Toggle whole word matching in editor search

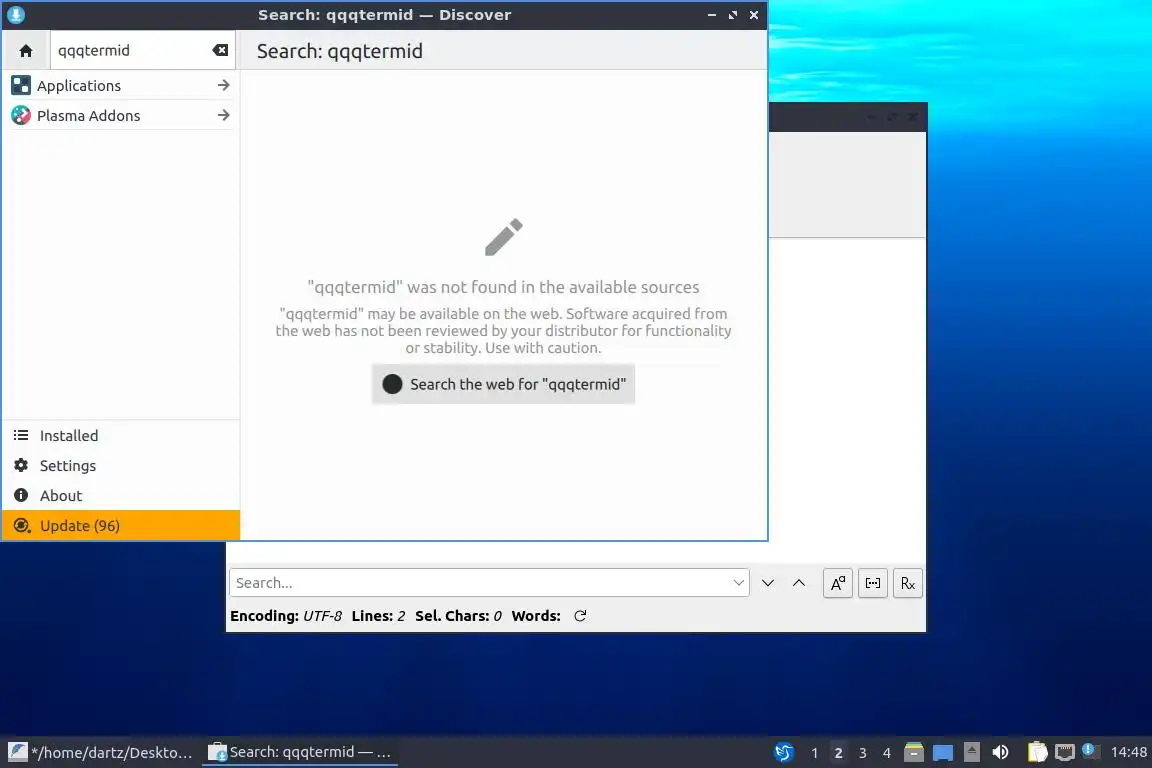(873, 584)
